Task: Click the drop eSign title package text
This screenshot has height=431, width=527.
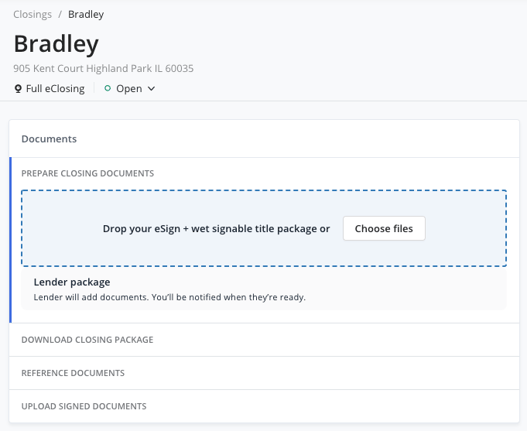Action: [x=216, y=229]
